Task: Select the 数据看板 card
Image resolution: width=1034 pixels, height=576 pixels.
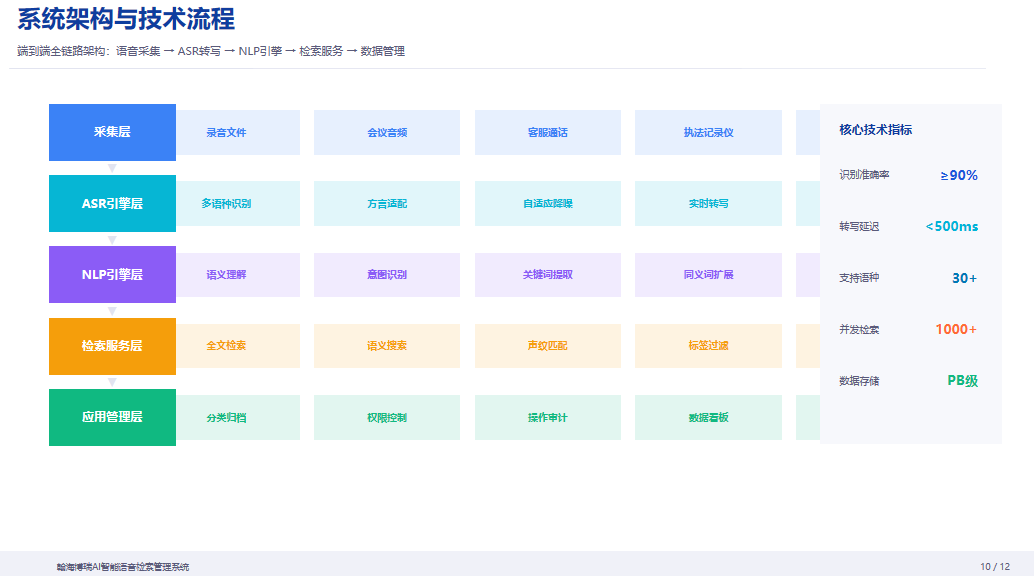Action: [x=708, y=418]
